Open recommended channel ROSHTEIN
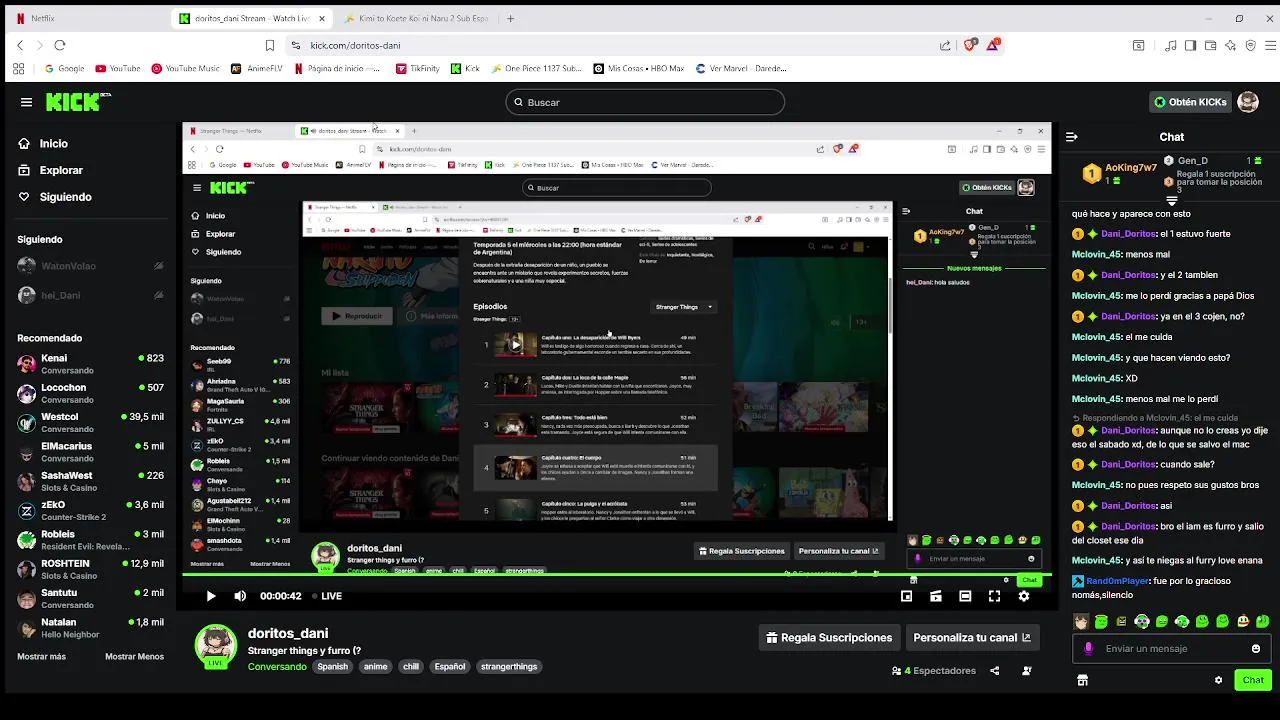 pos(90,569)
